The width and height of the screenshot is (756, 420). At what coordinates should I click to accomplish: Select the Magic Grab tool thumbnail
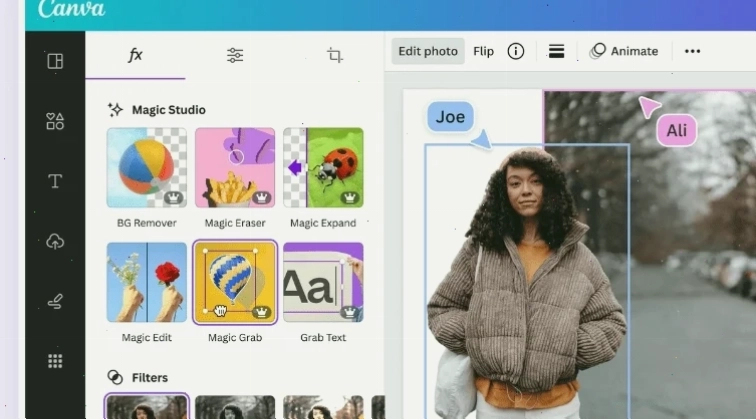point(235,282)
